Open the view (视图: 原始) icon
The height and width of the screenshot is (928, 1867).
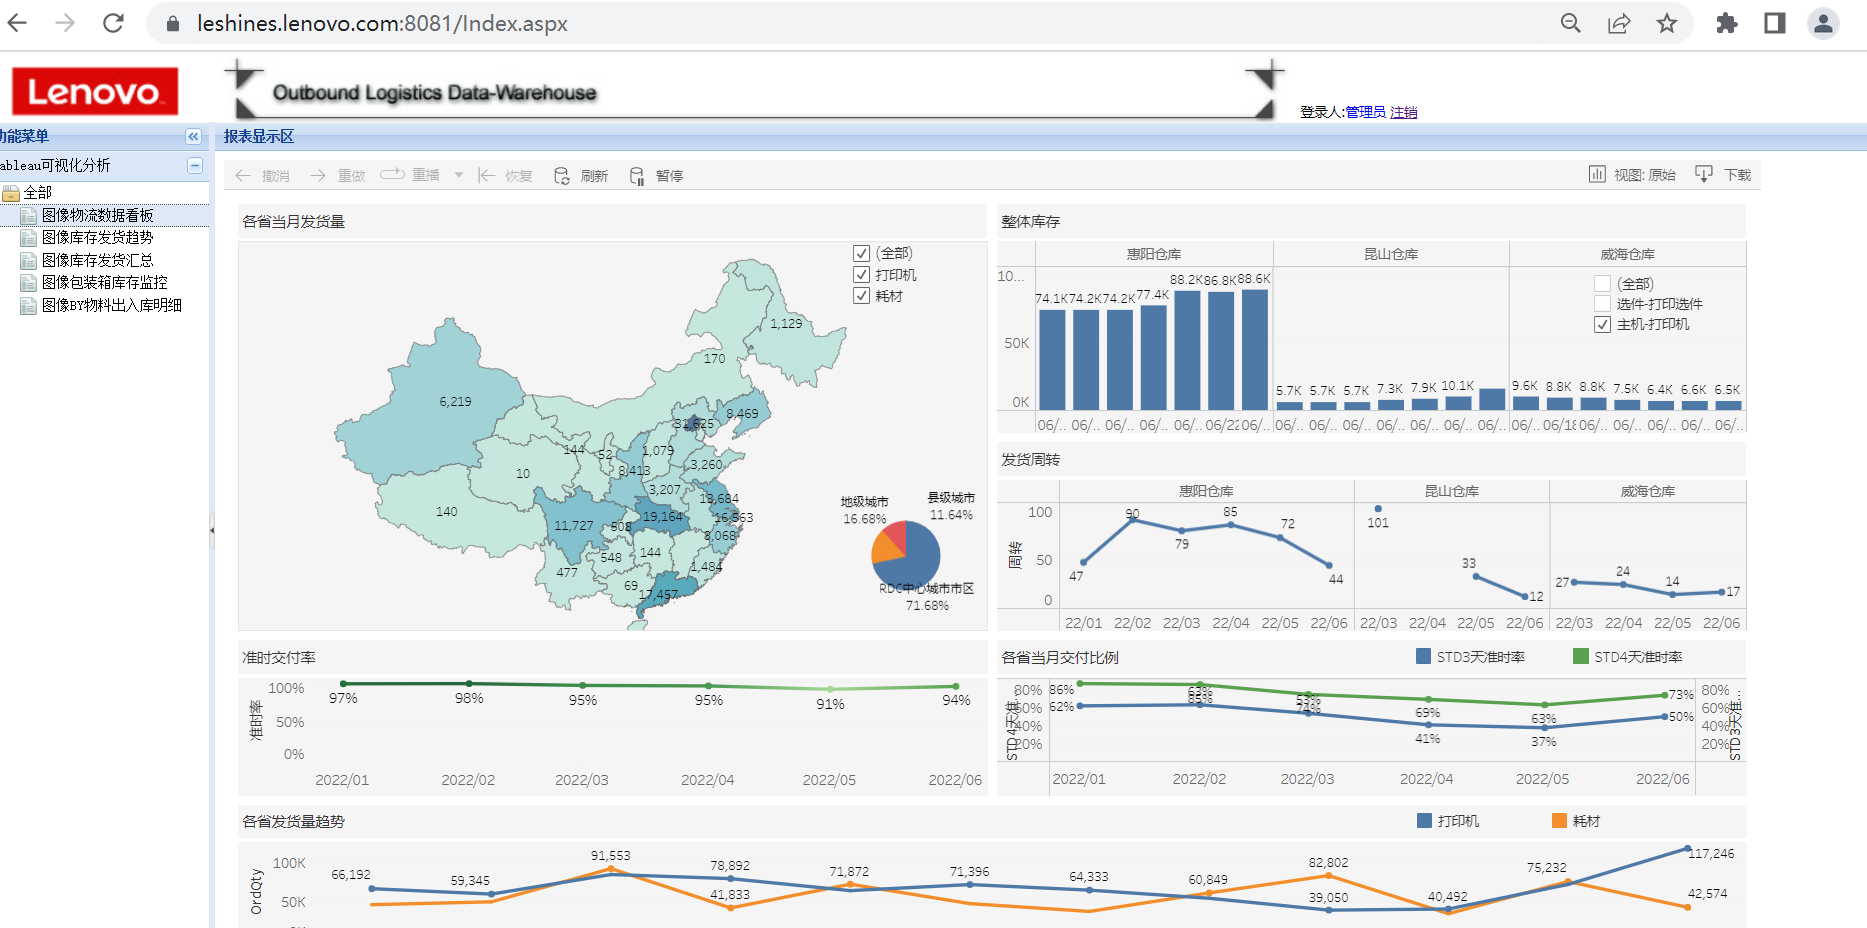coord(1597,175)
